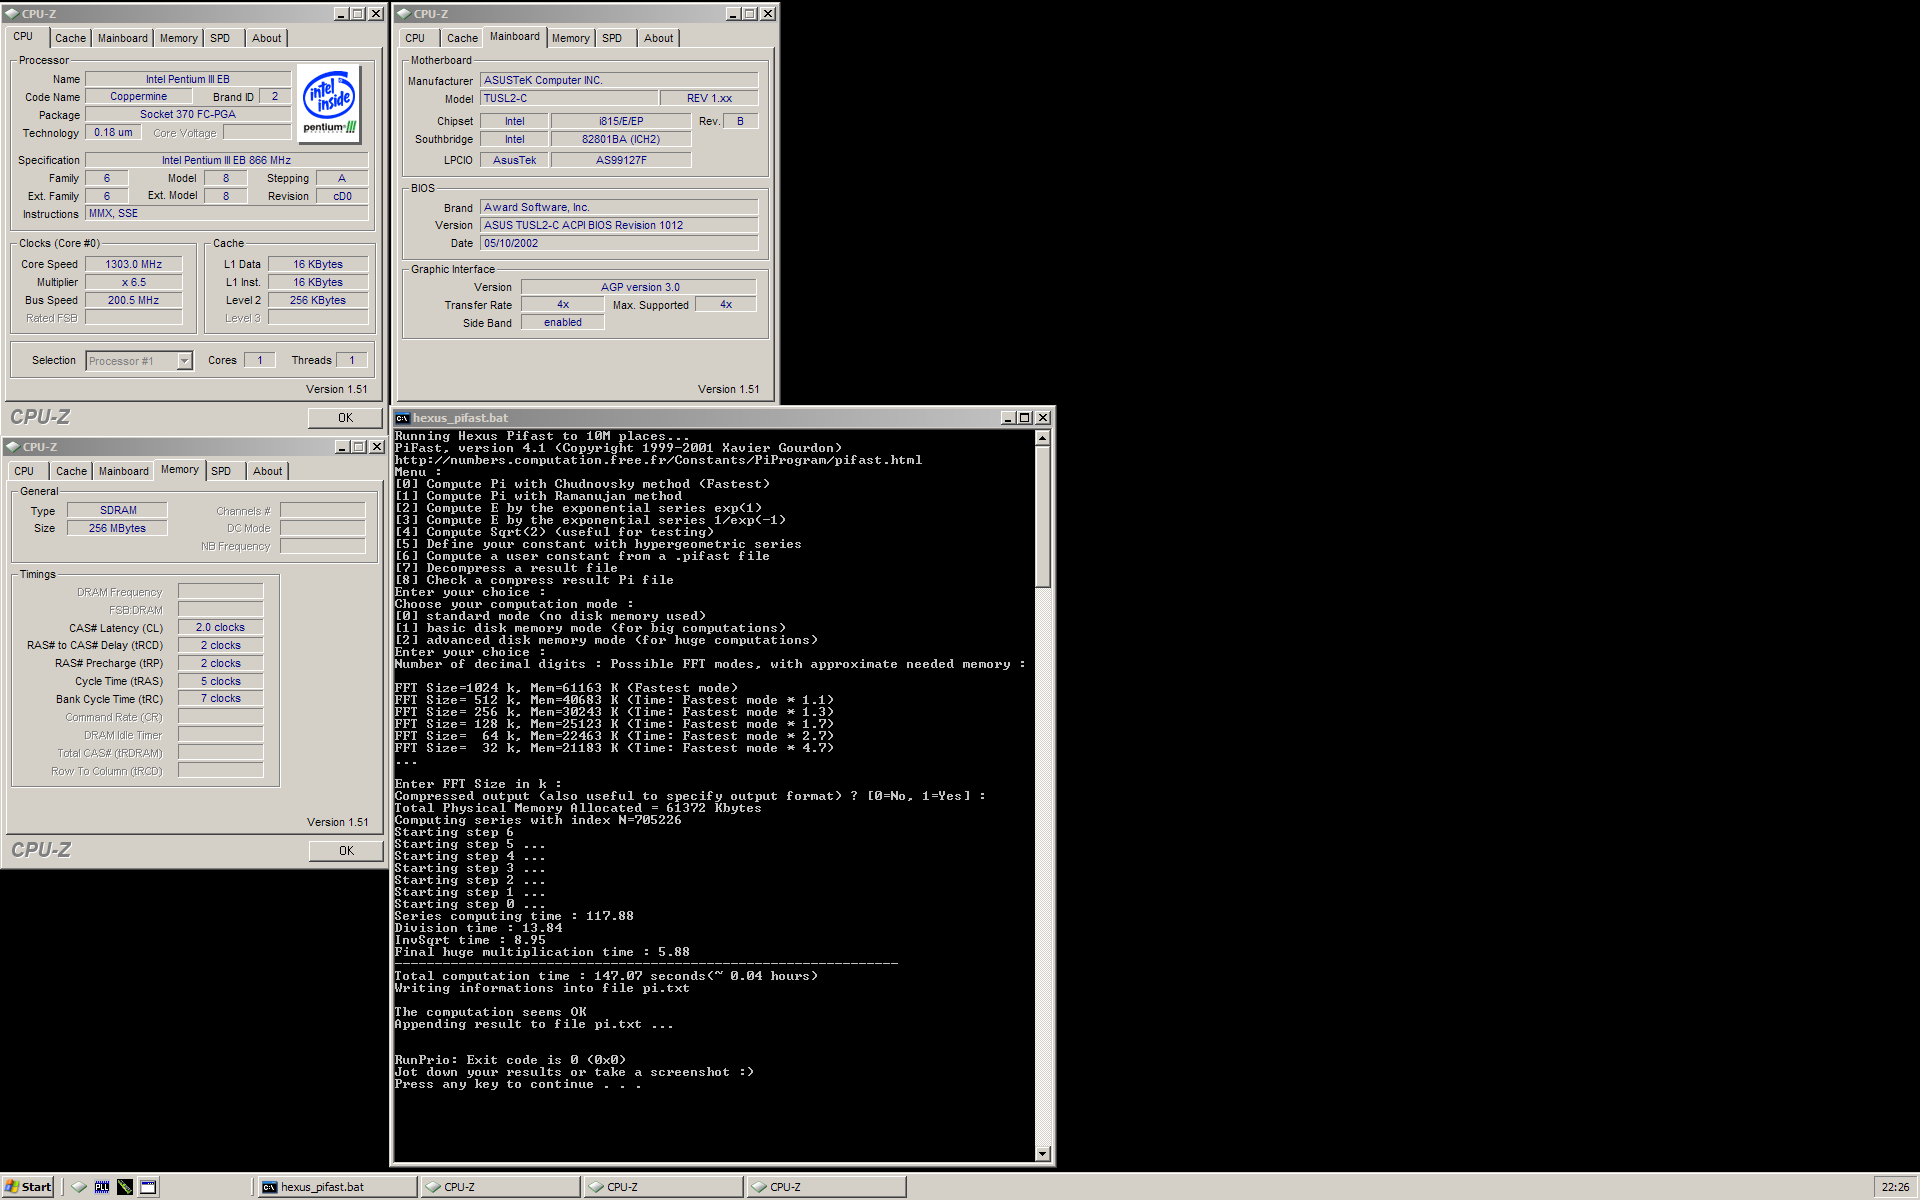
Task: Click the Southbridge field 82801BA (ICH2)
Action: click(x=621, y=139)
